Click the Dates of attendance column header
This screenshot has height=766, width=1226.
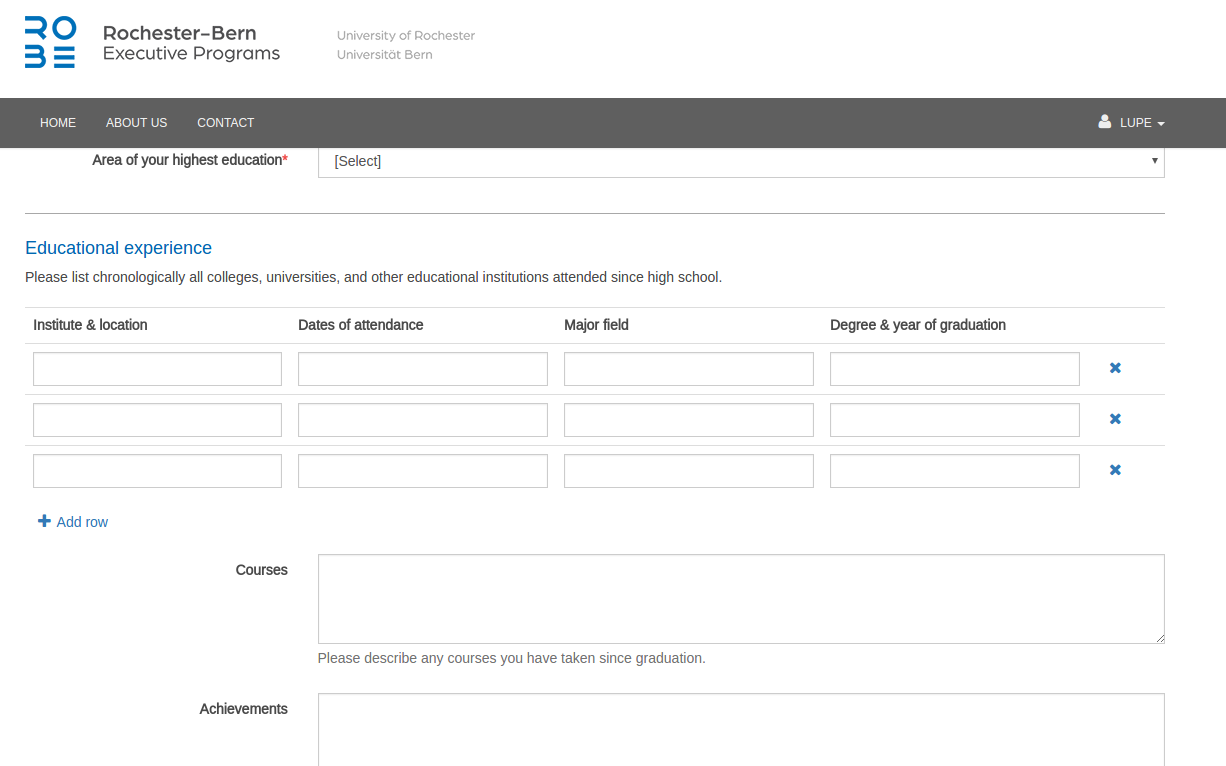361,325
